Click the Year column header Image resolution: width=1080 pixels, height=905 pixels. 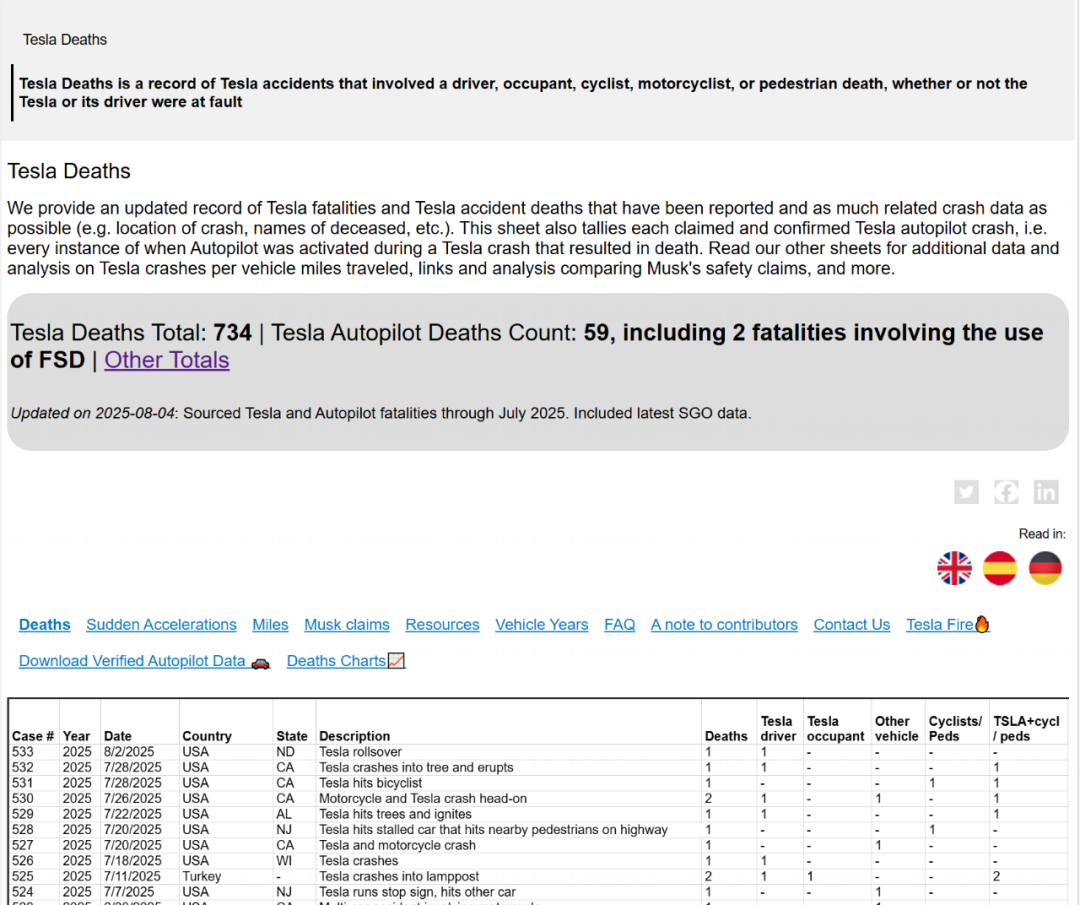pos(76,736)
